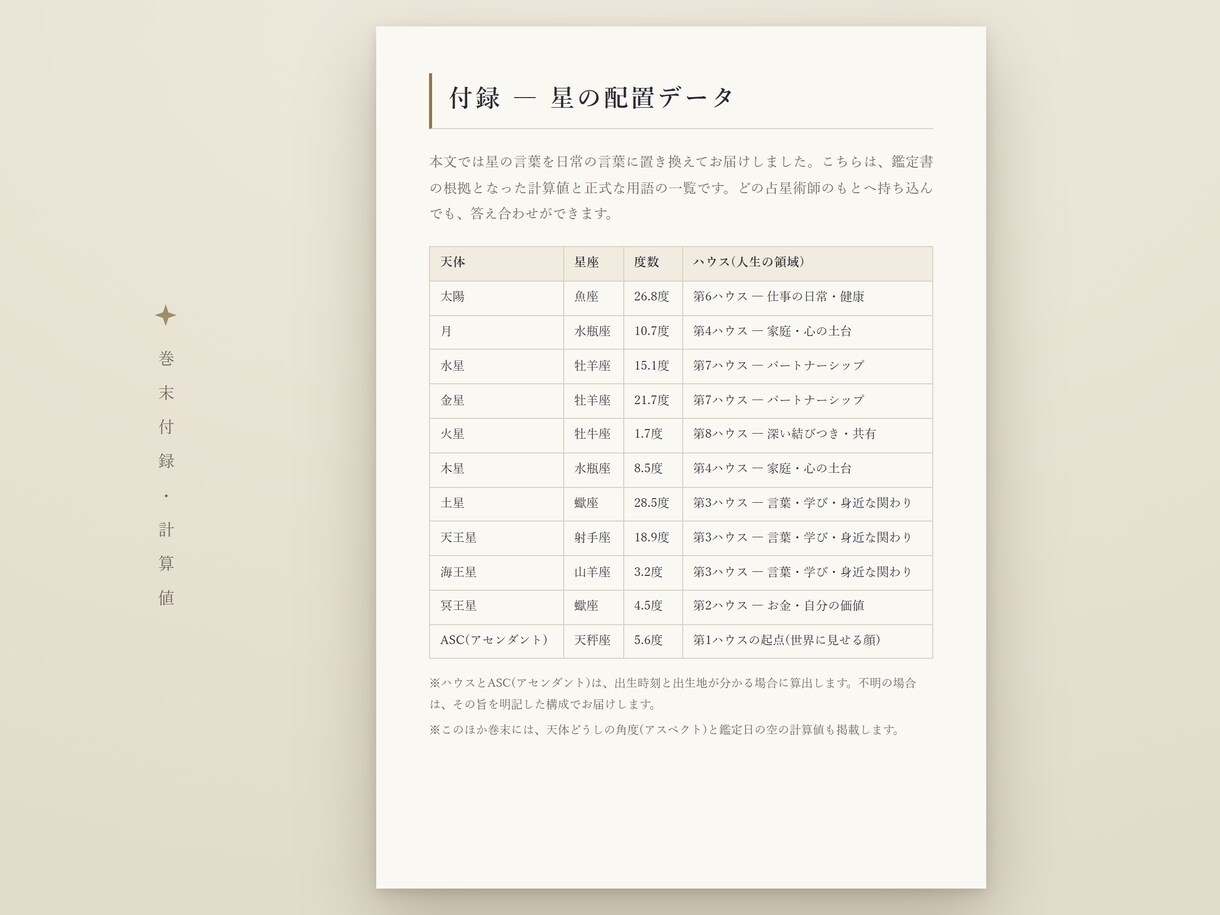This screenshot has width=1220, height=915.
Task: Click the 28.5度 value
Action: tap(653, 504)
